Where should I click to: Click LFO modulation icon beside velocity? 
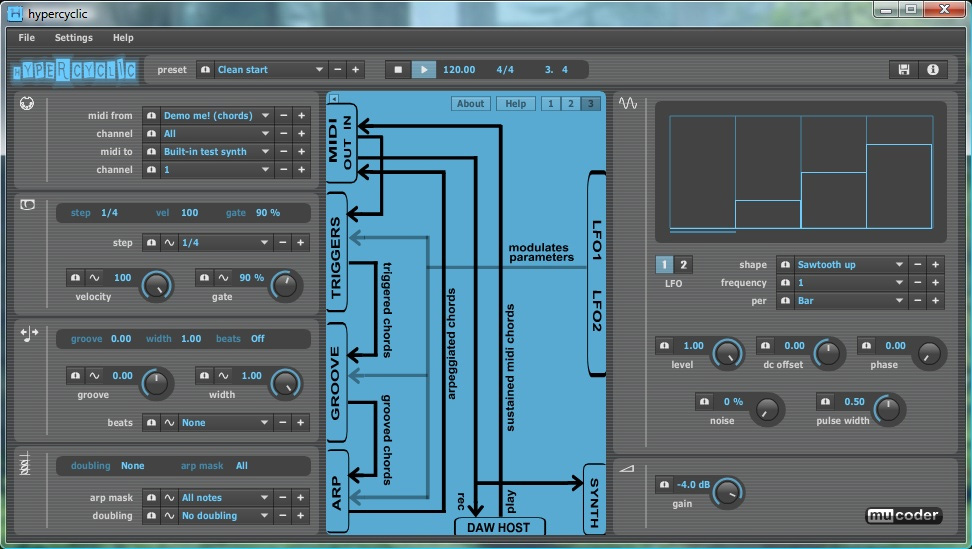click(94, 278)
